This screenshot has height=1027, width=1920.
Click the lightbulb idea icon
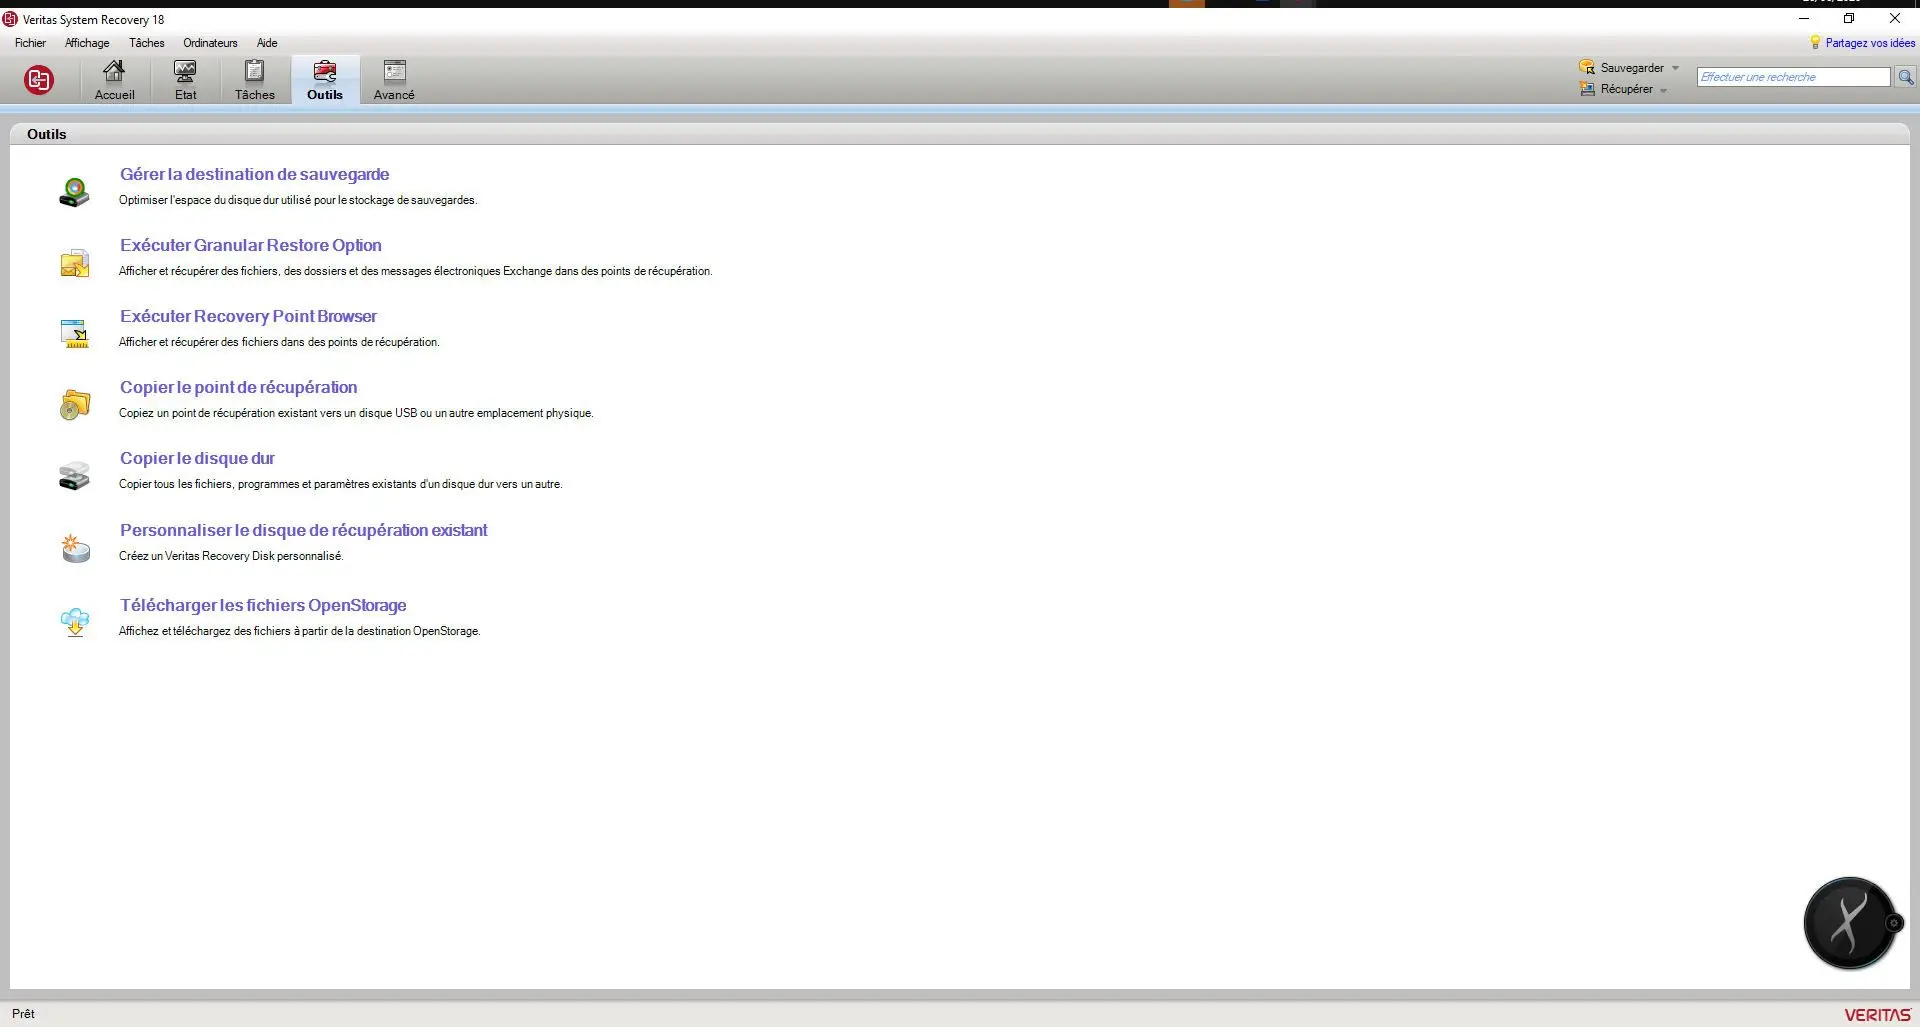click(x=1815, y=42)
